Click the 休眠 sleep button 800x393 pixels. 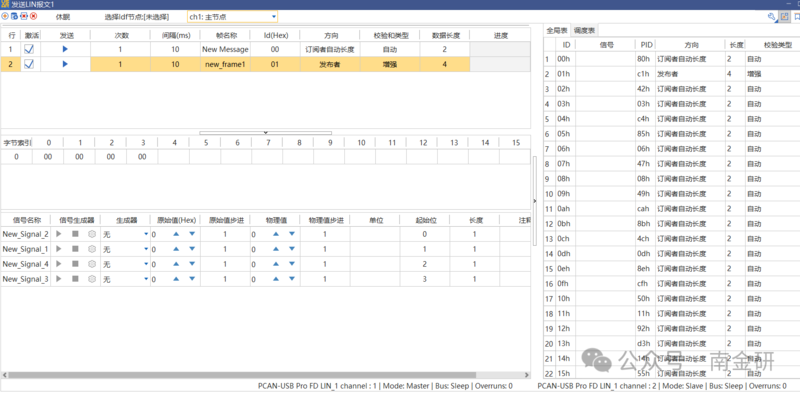(x=63, y=17)
